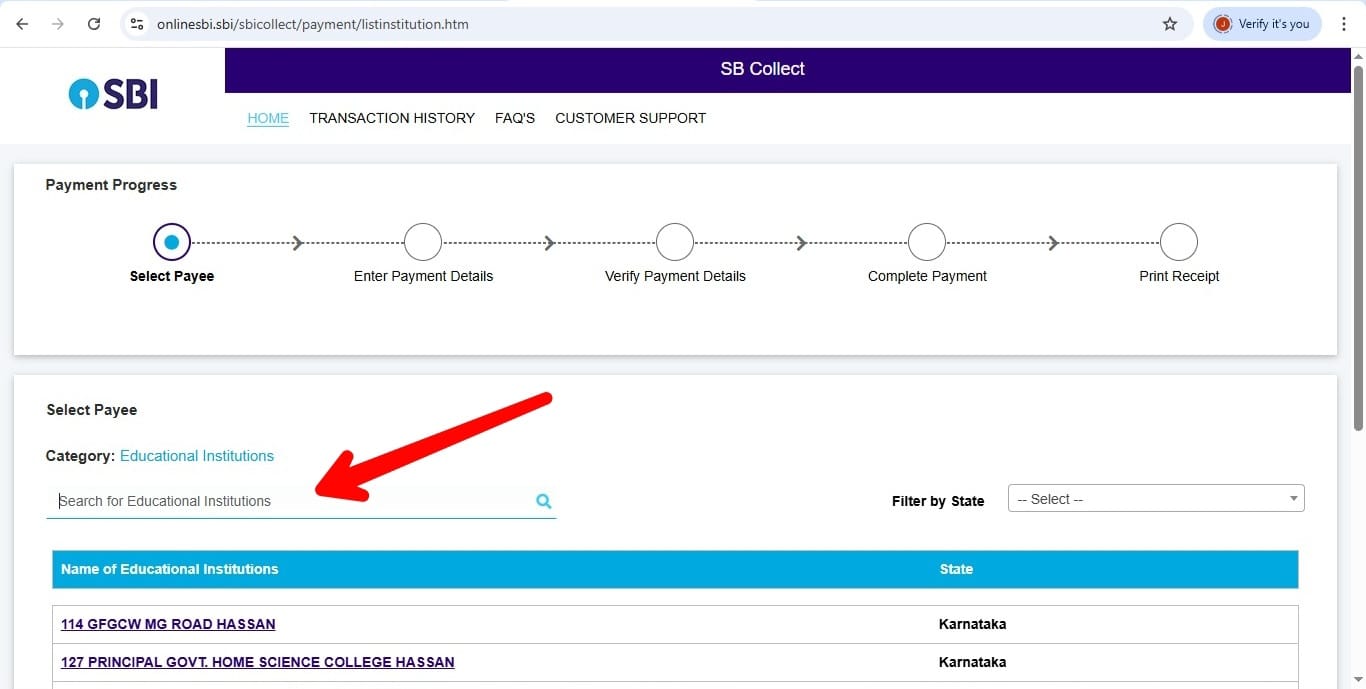Open the Transaction History menu

click(392, 118)
